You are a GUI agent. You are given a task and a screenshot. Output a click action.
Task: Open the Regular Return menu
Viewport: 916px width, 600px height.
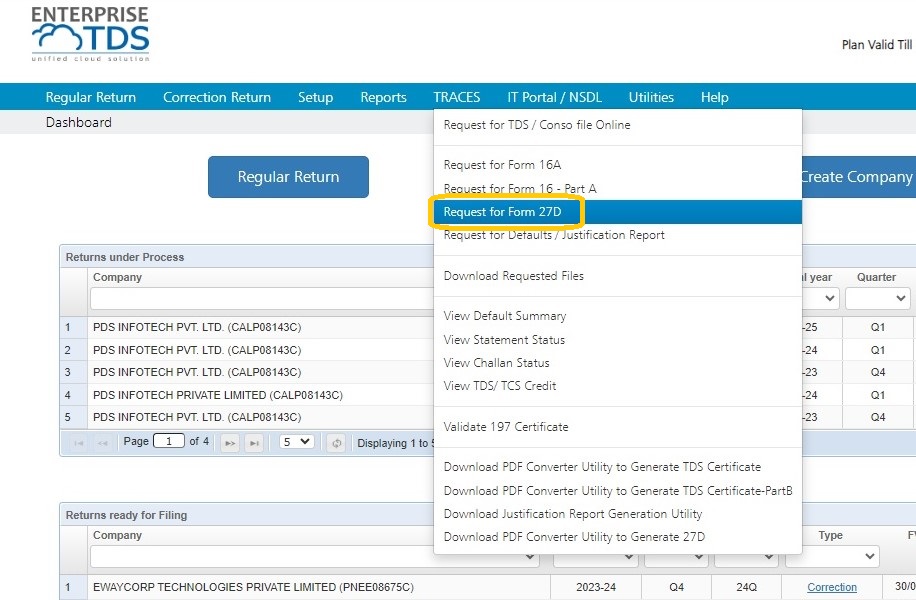pyautogui.click(x=91, y=97)
